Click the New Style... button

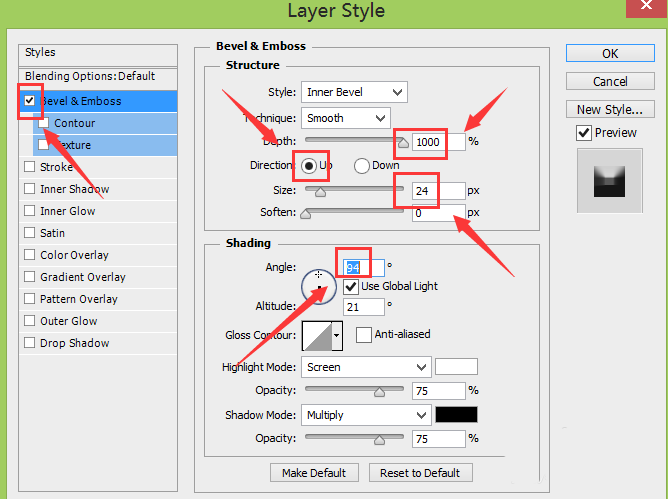[610, 109]
